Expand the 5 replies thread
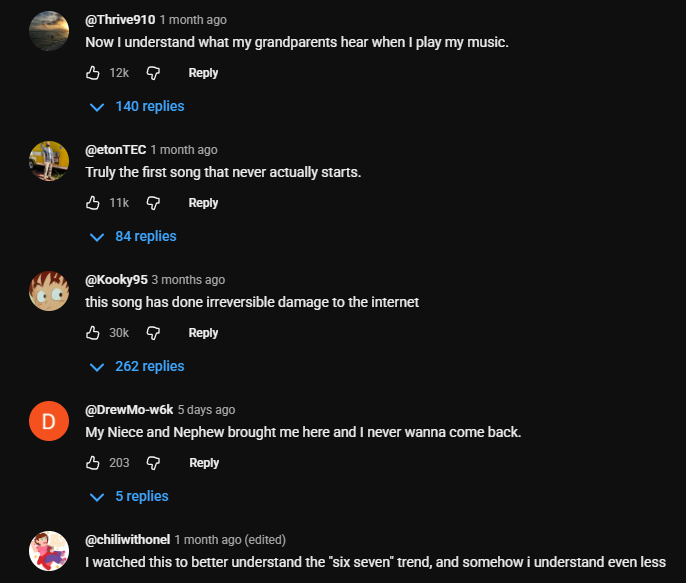This screenshot has width=686, height=583. (x=130, y=496)
